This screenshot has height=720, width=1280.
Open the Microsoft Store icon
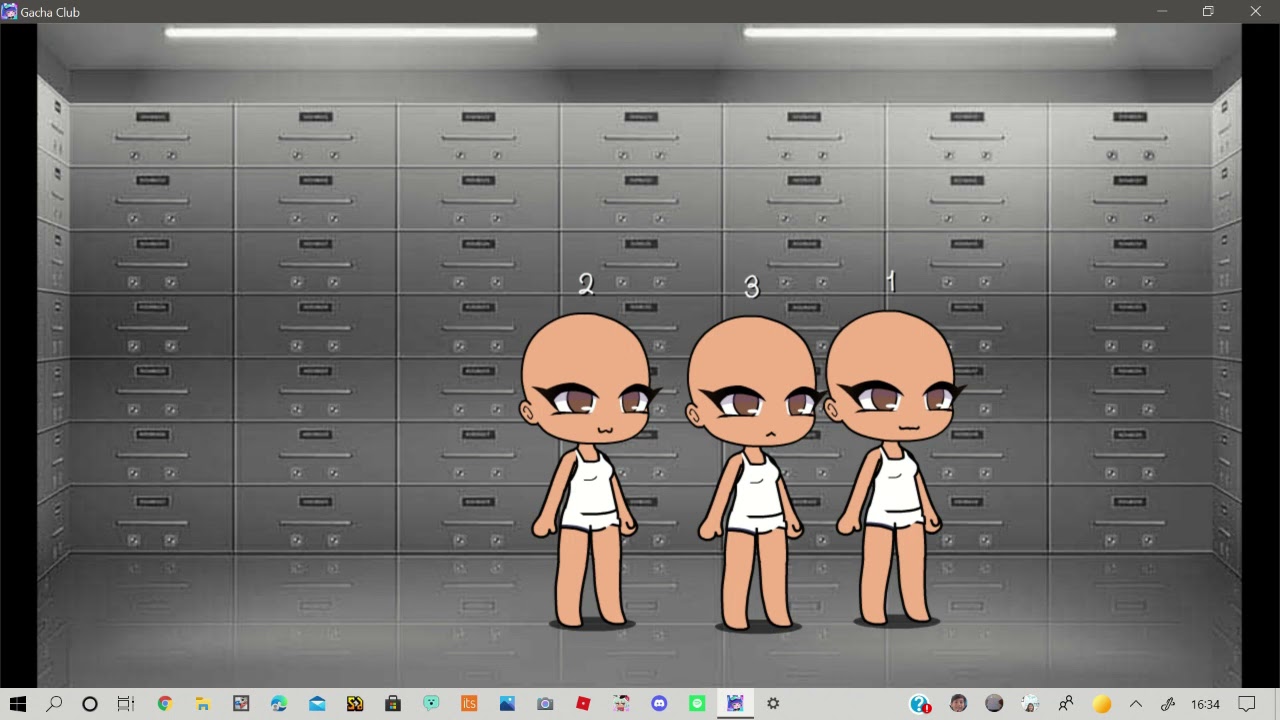coord(393,704)
